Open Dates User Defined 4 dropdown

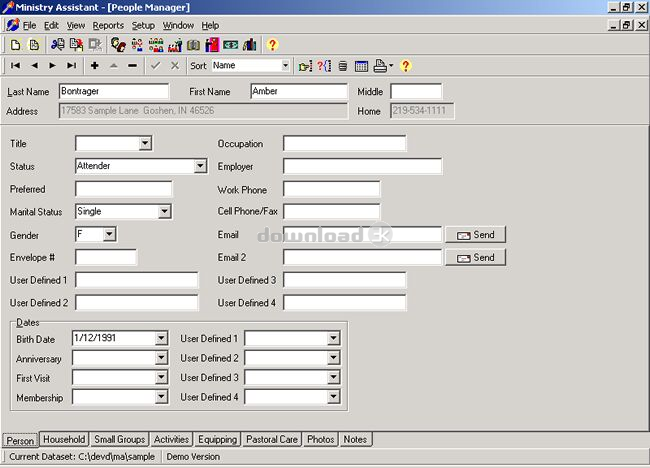click(x=333, y=397)
